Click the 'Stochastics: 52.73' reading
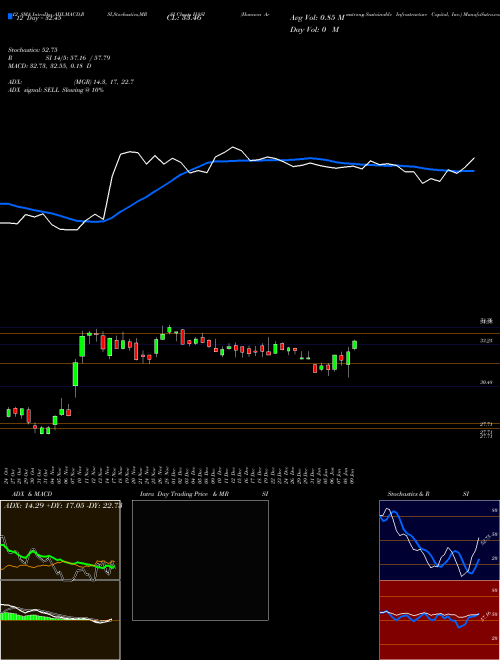500x660 pixels. [32, 50]
